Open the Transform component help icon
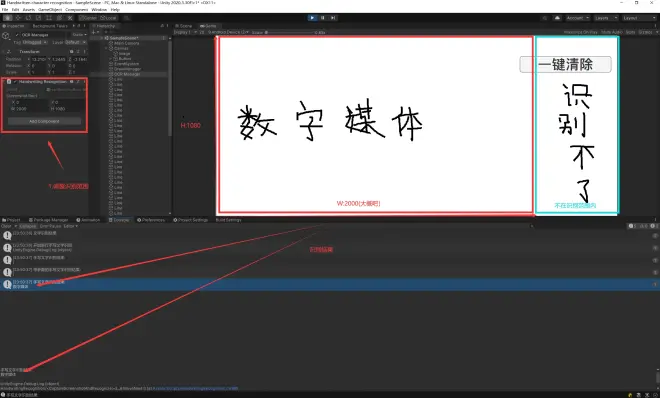660x398 pixels. pos(72,51)
